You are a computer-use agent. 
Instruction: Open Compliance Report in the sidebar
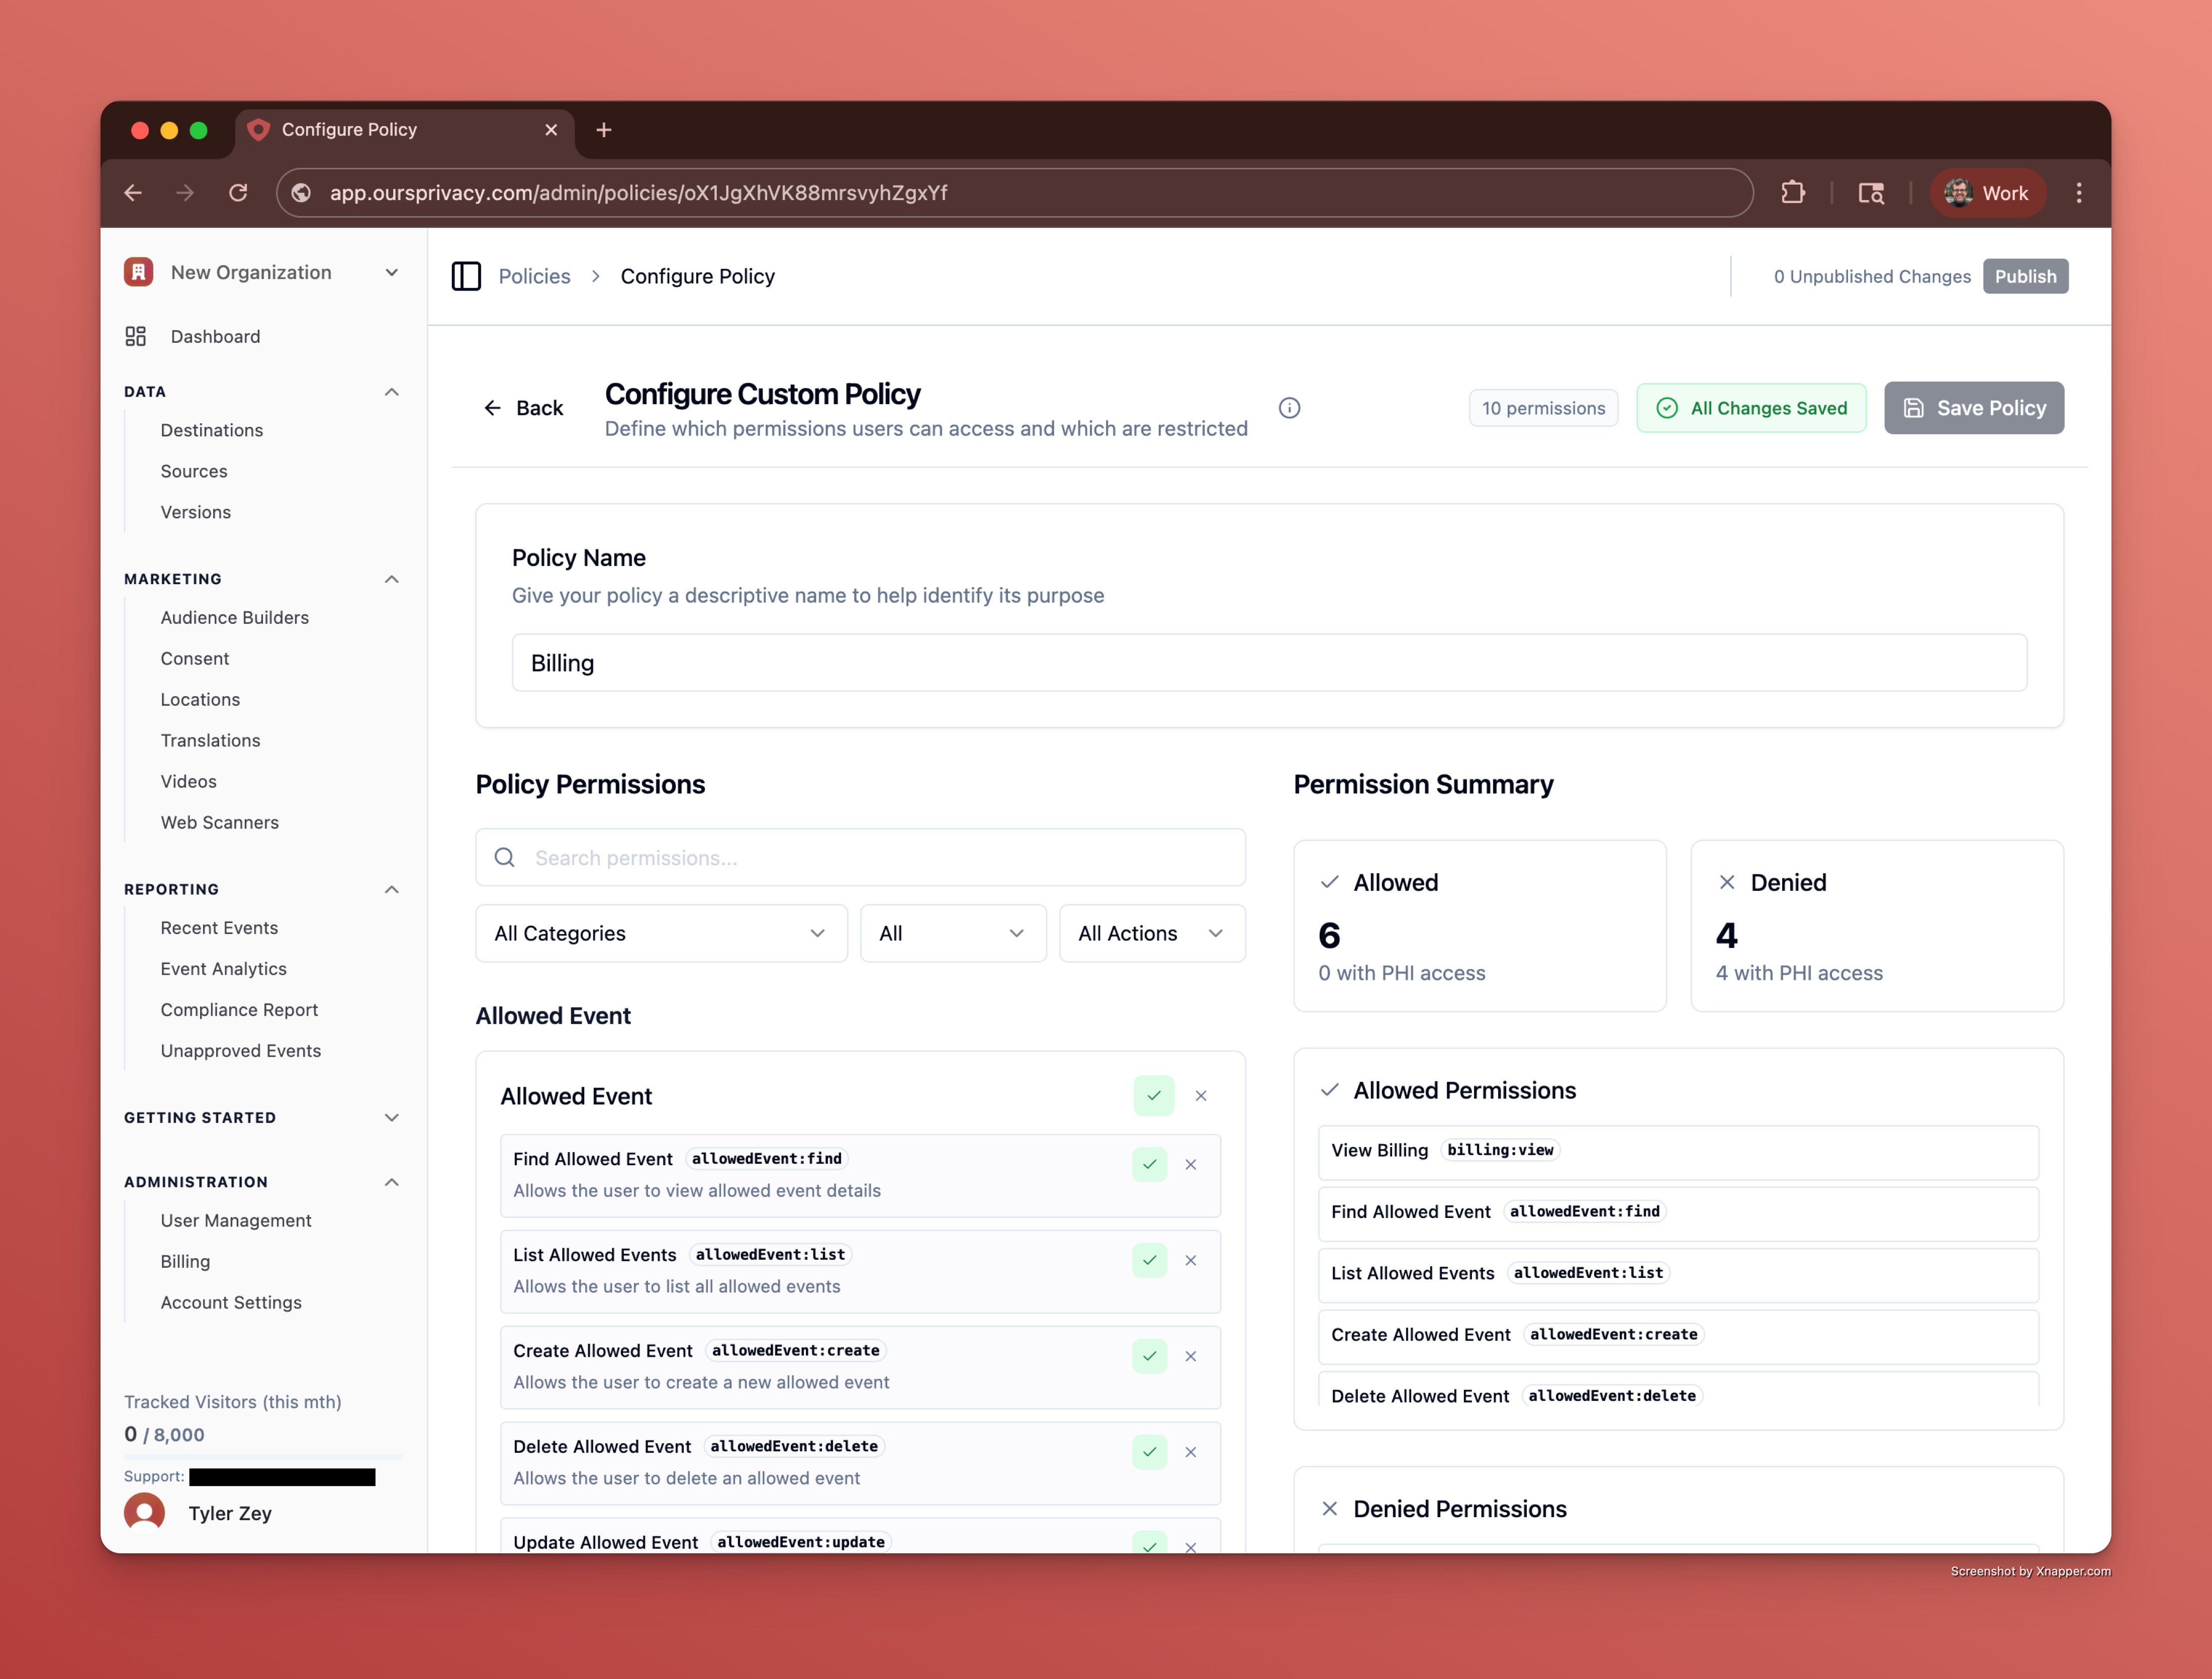pyautogui.click(x=239, y=1009)
